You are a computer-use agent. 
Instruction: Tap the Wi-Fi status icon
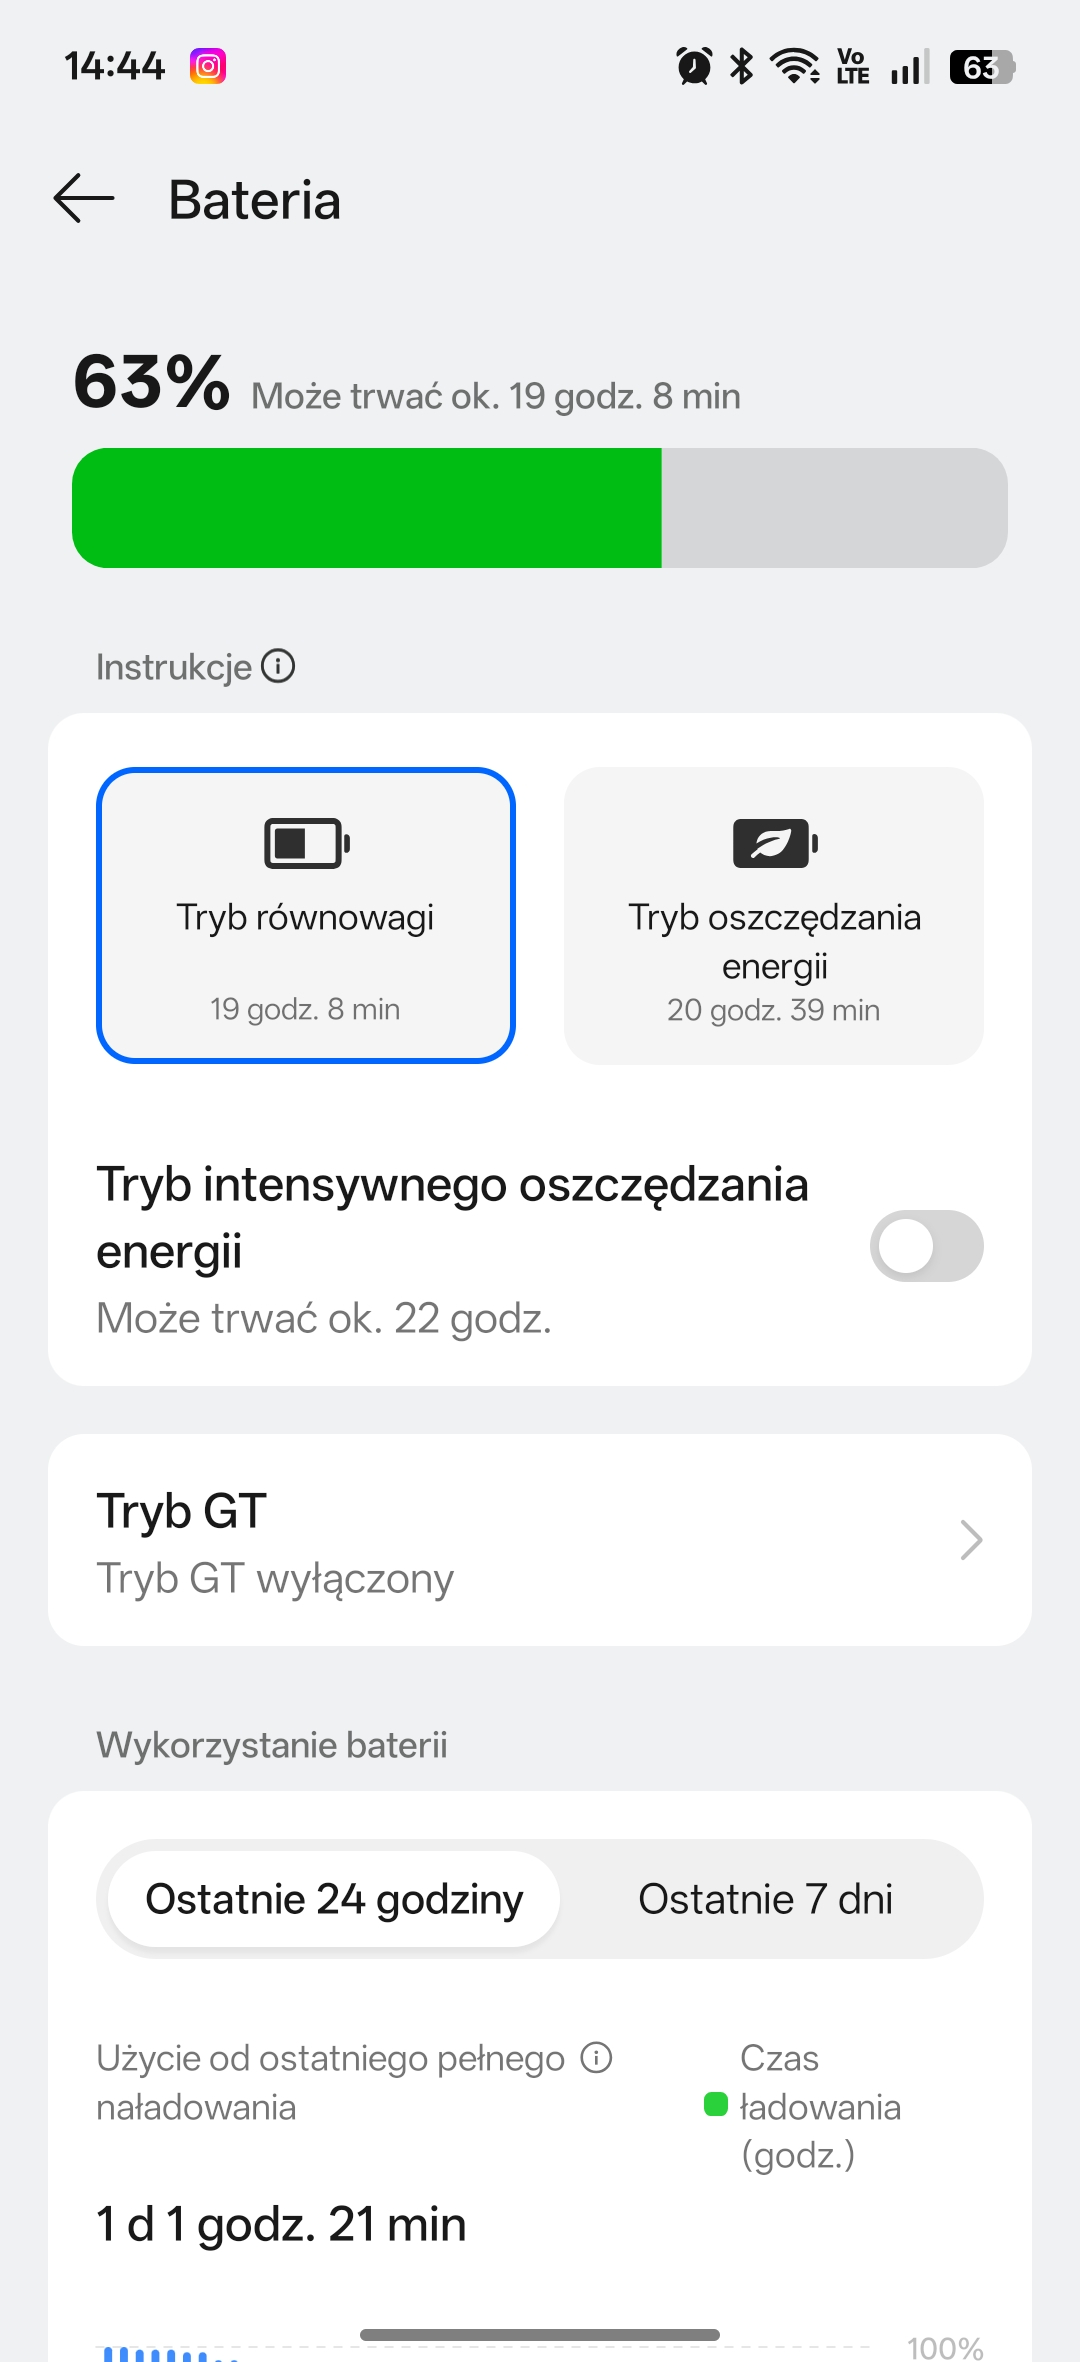pos(795,67)
